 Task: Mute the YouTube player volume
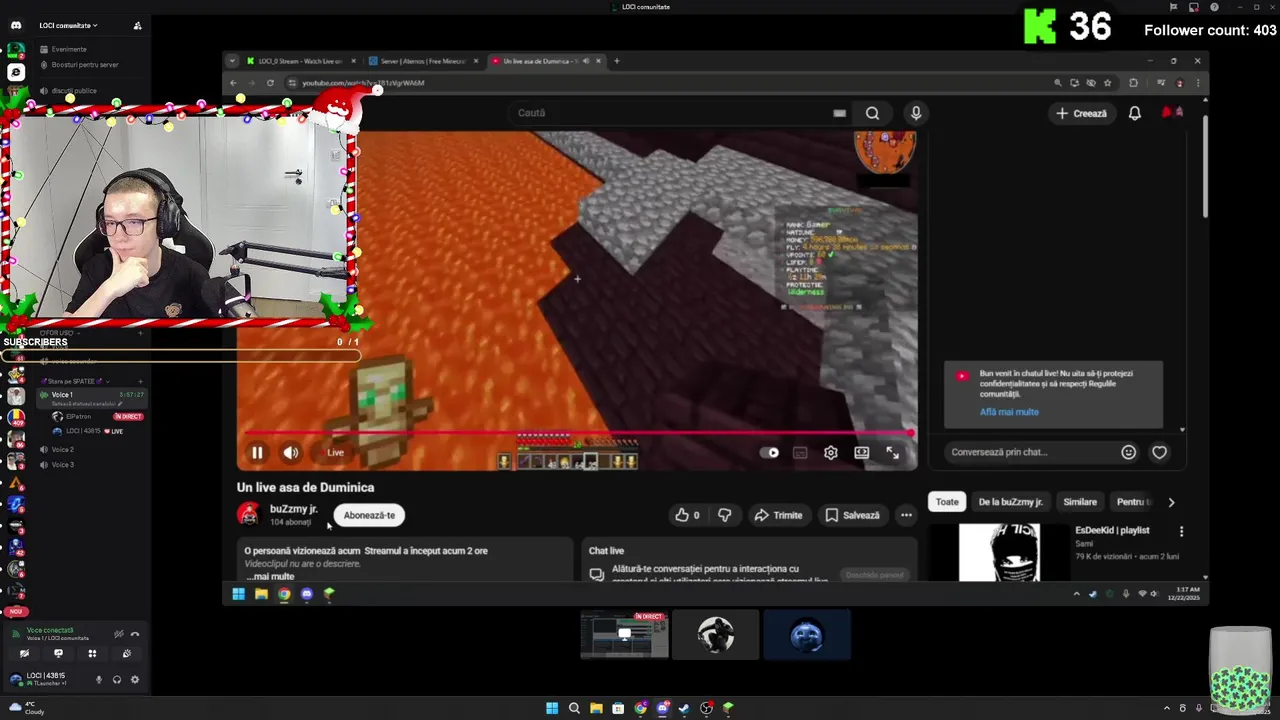point(290,453)
